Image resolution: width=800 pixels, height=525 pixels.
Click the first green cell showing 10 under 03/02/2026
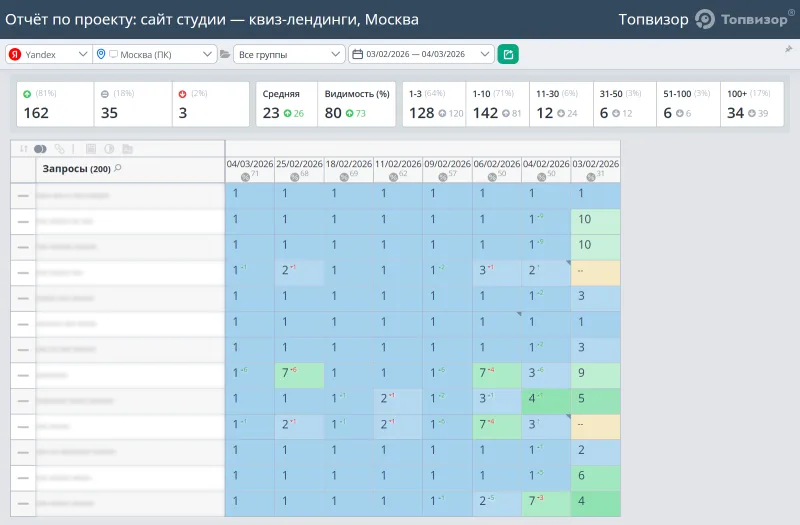pos(595,221)
